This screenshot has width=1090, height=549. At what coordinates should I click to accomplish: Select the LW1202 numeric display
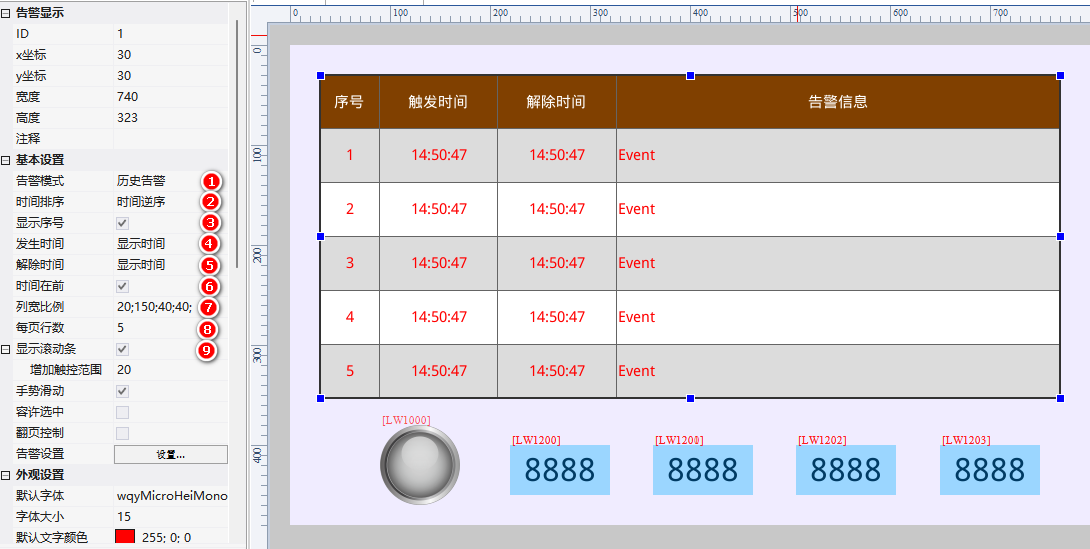845,470
